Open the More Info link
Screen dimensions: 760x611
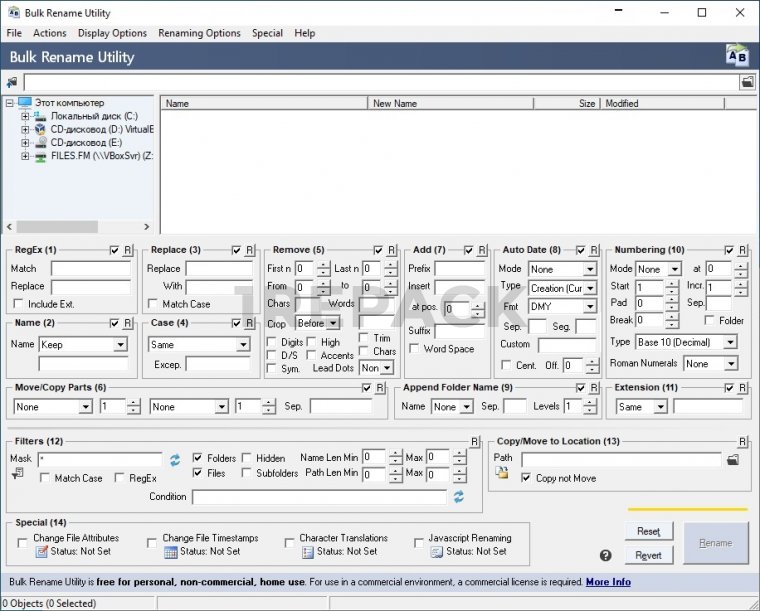608,582
